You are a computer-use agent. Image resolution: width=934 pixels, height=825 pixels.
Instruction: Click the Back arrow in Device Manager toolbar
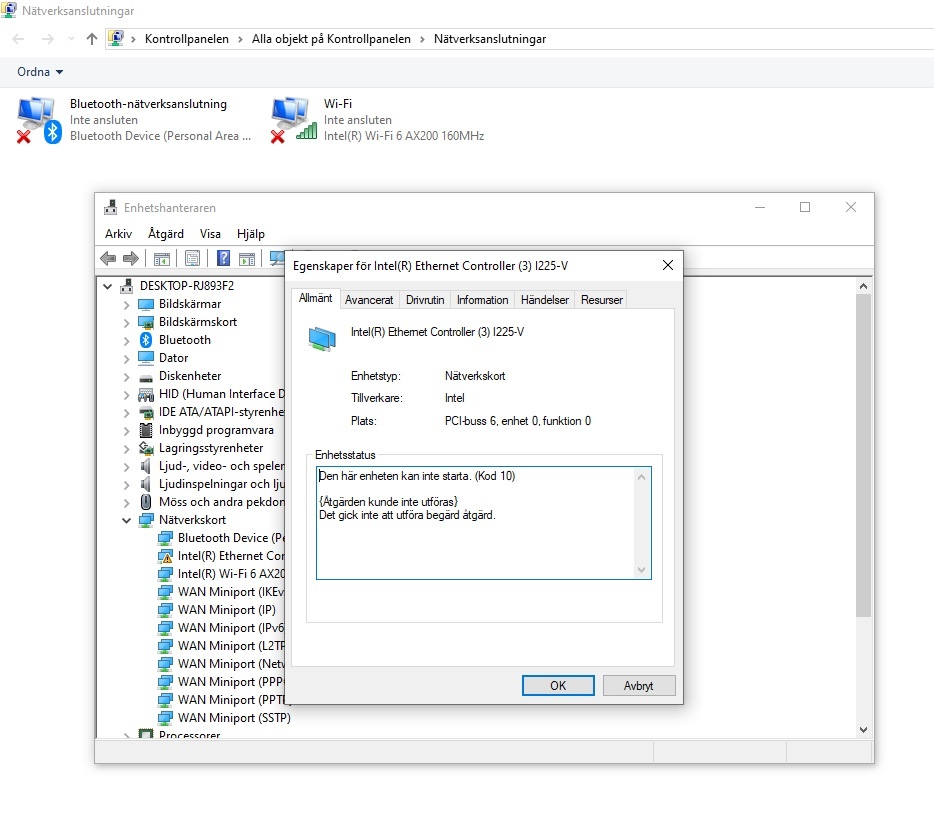tap(108, 259)
